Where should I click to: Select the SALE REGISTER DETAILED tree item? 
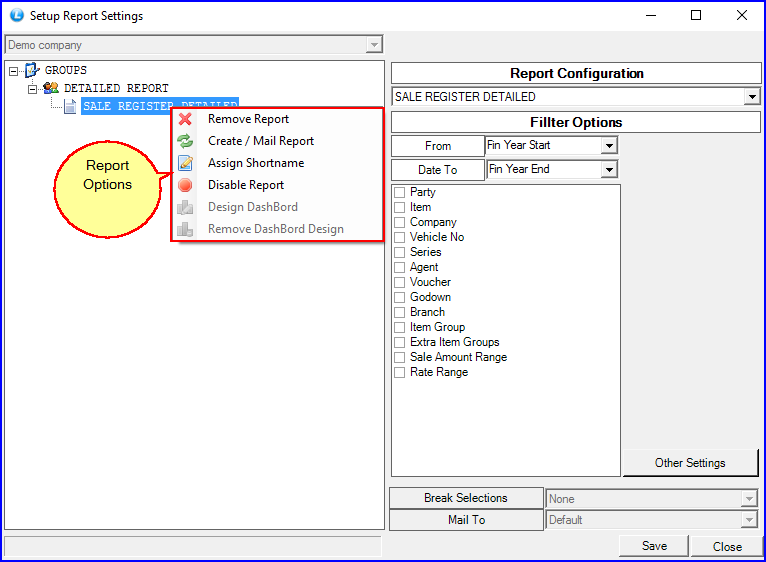[160, 105]
